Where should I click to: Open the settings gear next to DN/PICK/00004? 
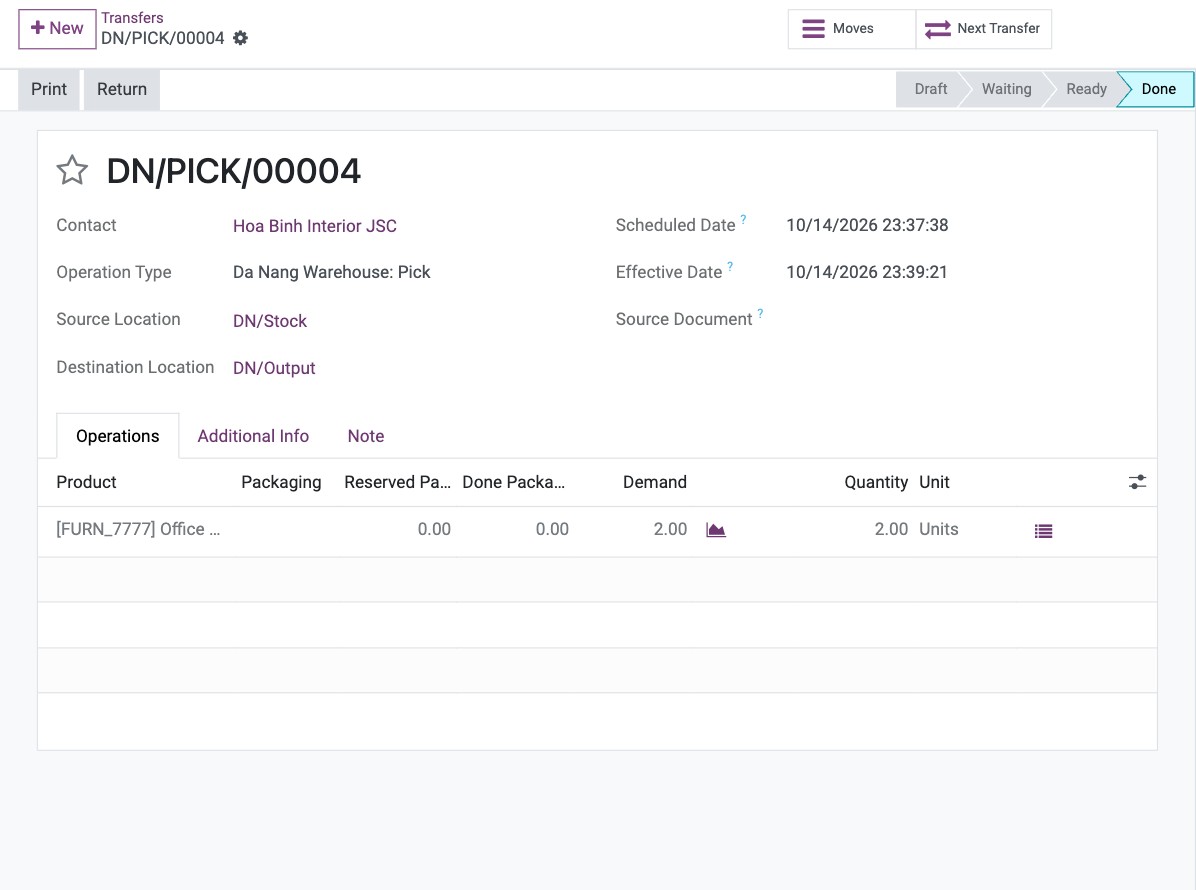[x=240, y=38]
